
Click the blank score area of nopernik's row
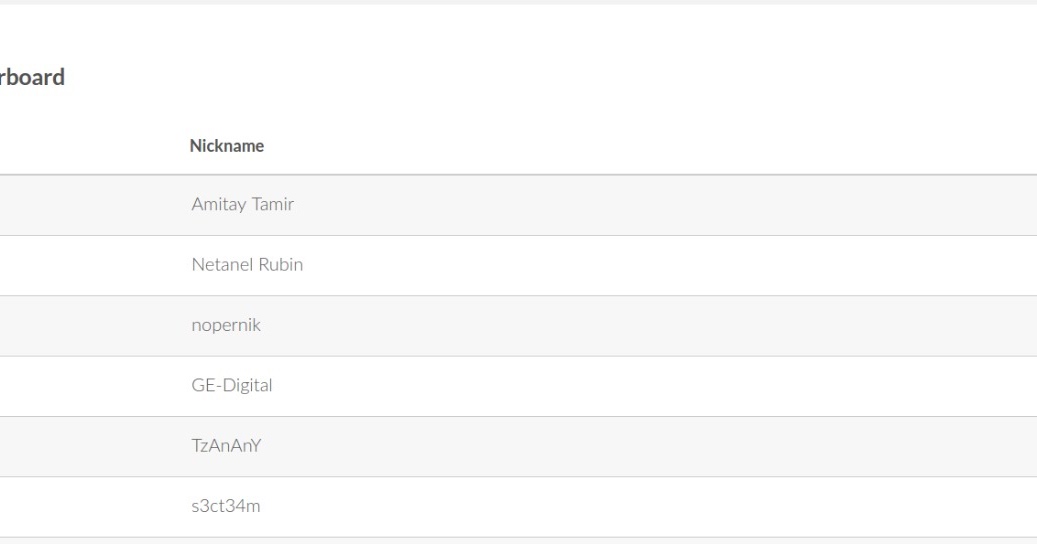coord(661,326)
